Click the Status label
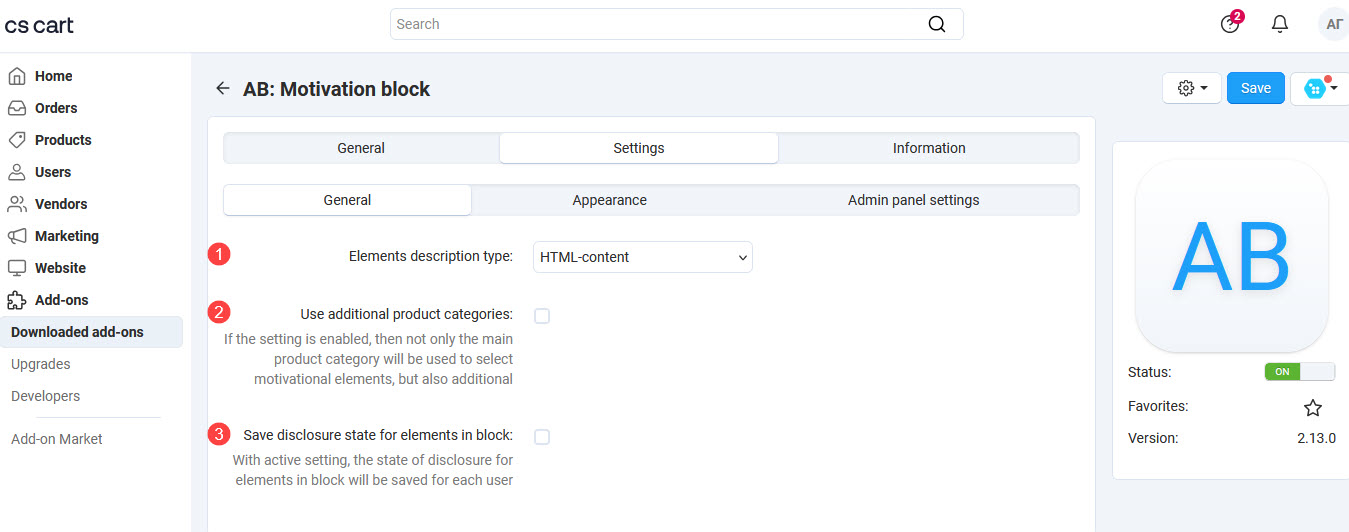 pyautogui.click(x=1150, y=372)
